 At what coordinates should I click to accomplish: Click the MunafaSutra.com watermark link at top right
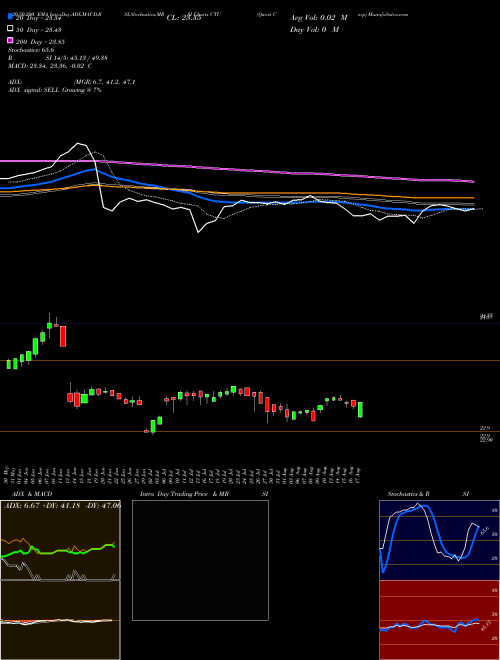387,14
